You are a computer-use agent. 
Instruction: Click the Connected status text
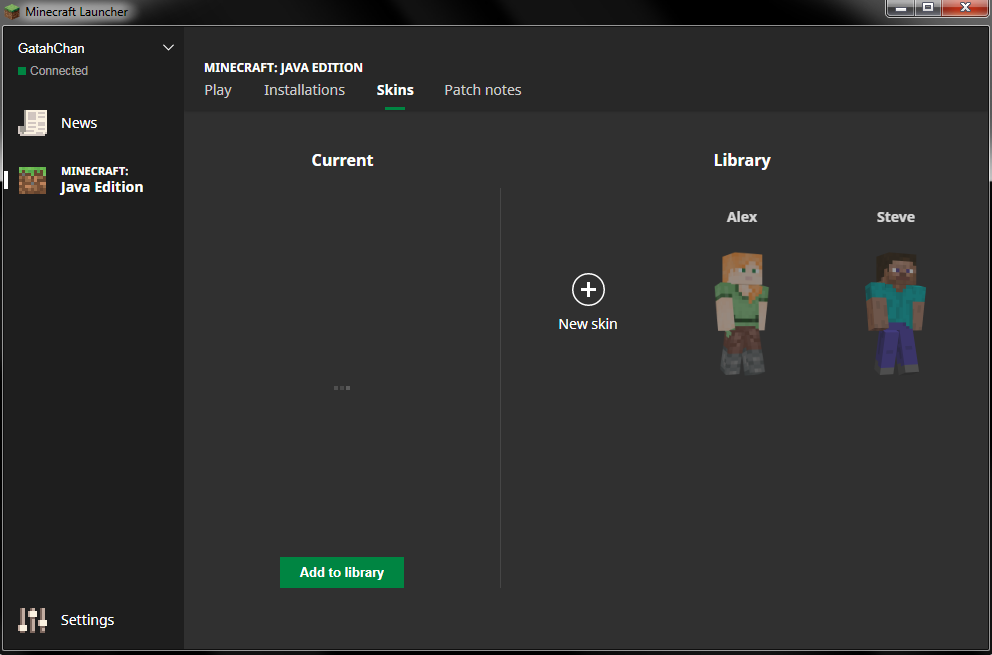[x=59, y=71]
